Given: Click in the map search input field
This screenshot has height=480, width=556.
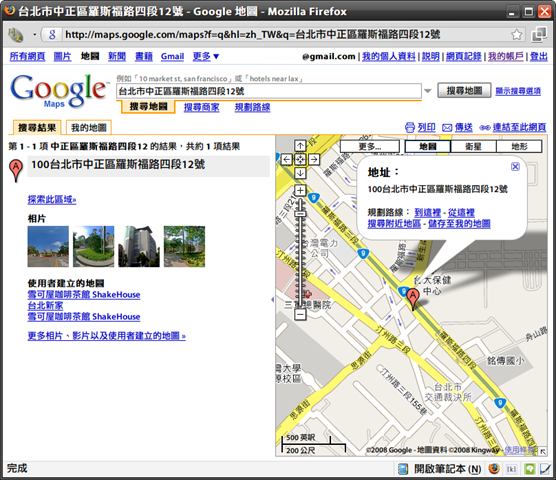Looking at the screenshot, I should point(269,91).
